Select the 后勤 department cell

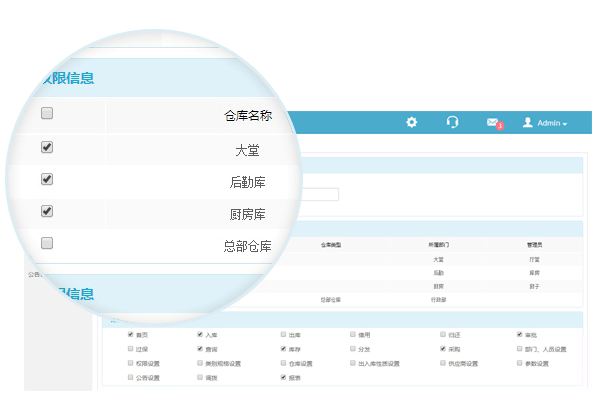(439, 273)
